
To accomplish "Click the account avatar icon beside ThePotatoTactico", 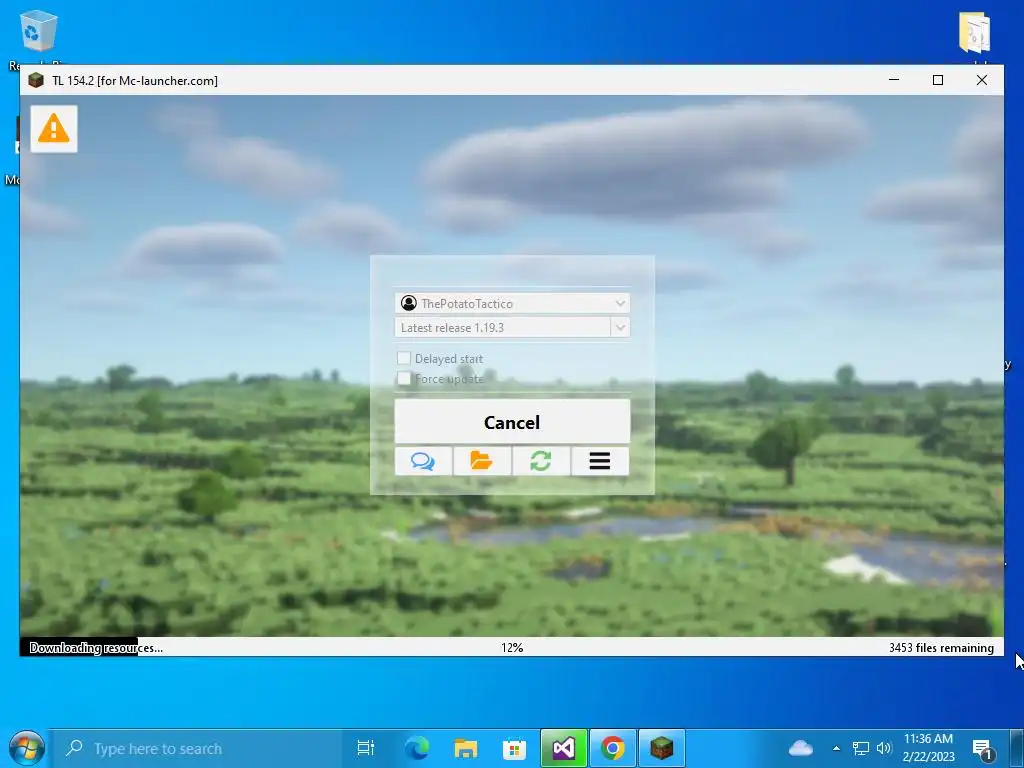I will [409, 303].
